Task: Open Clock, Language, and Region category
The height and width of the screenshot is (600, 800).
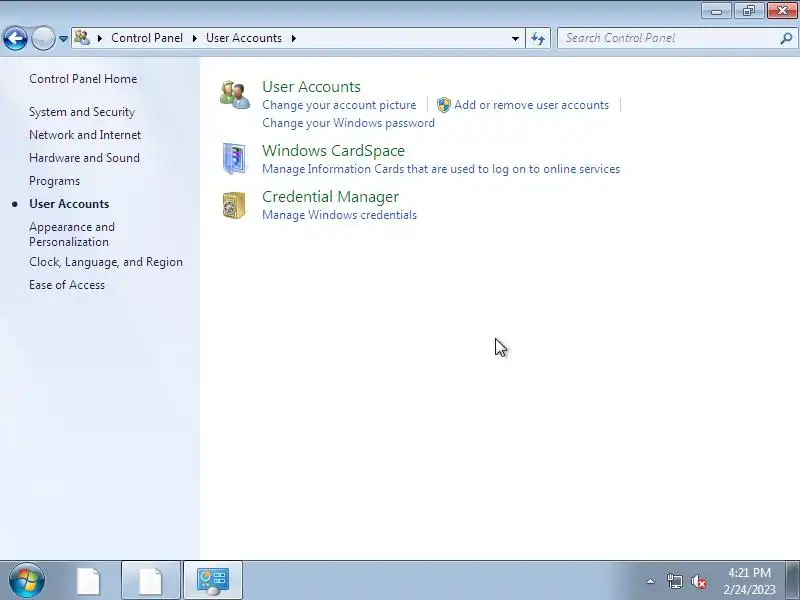Action: [x=106, y=262]
